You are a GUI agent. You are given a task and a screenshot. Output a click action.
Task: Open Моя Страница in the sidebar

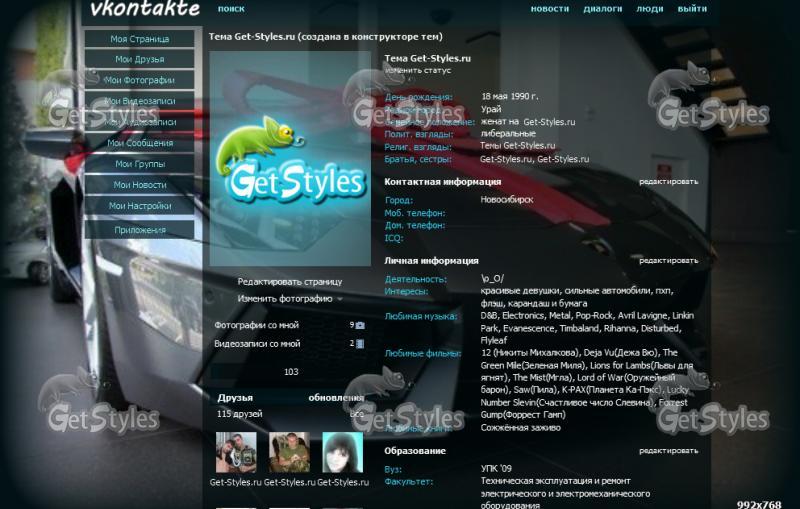click(x=139, y=39)
